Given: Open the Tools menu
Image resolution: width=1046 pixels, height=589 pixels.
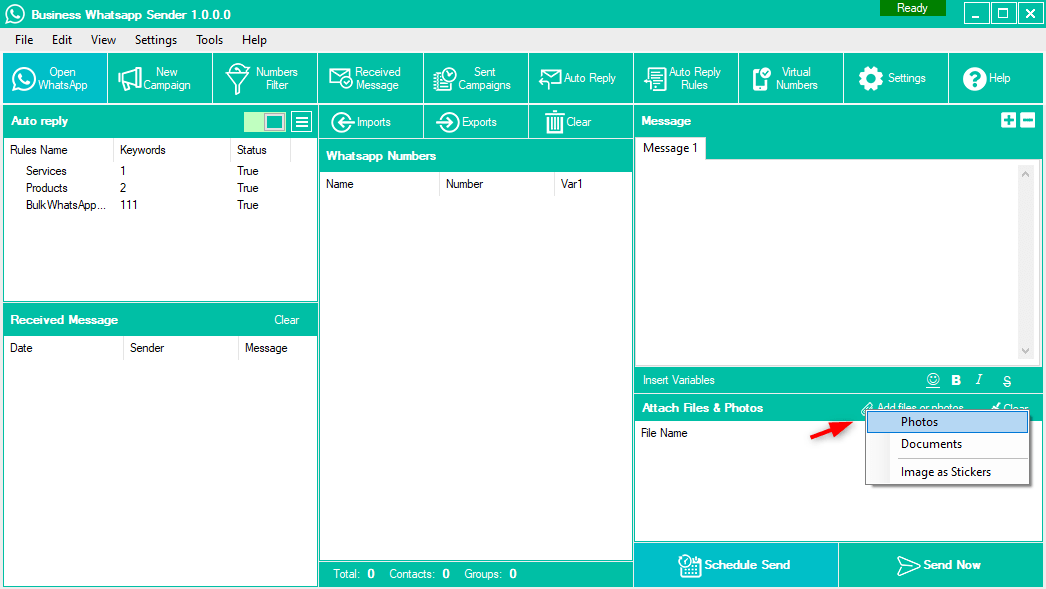Looking at the screenshot, I should [209, 40].
